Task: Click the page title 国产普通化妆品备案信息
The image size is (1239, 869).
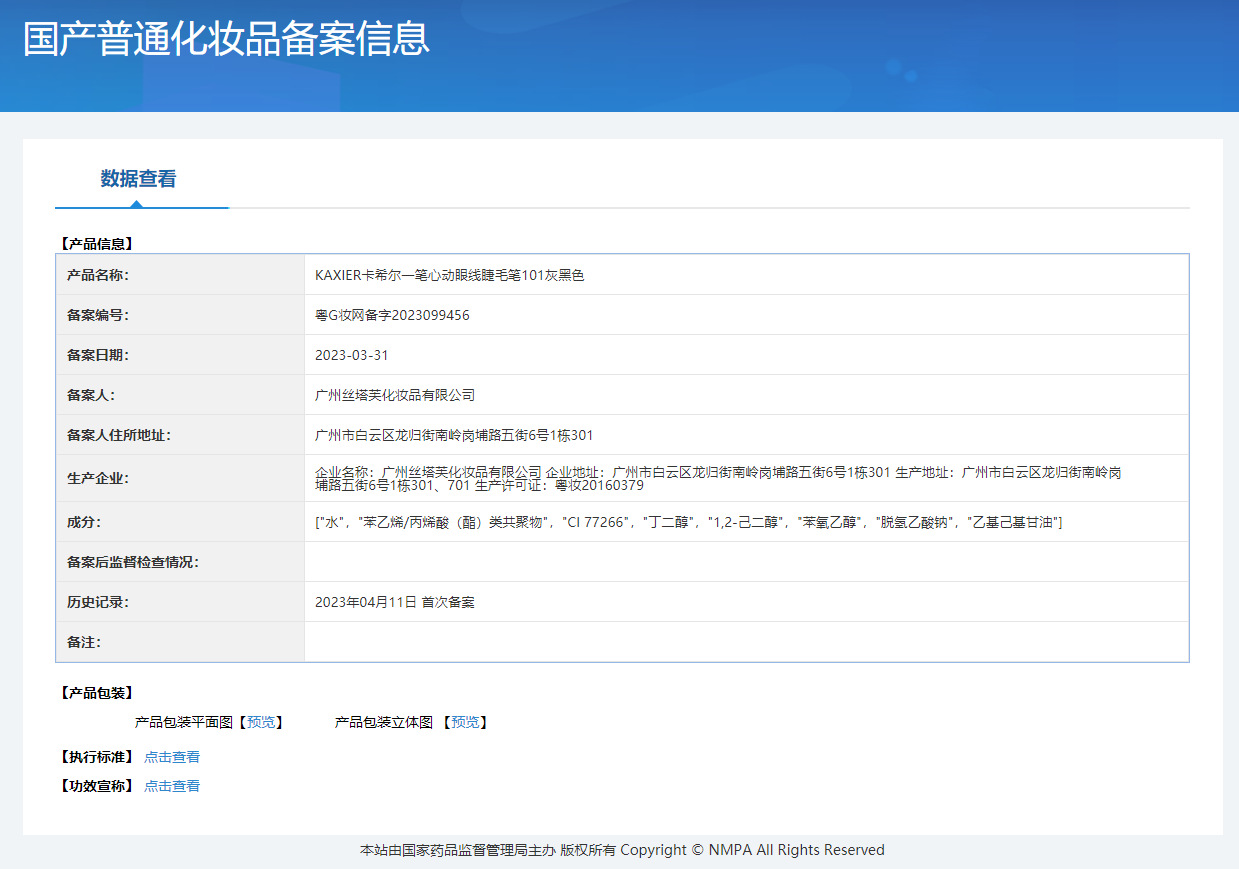Action: [226, 38]
